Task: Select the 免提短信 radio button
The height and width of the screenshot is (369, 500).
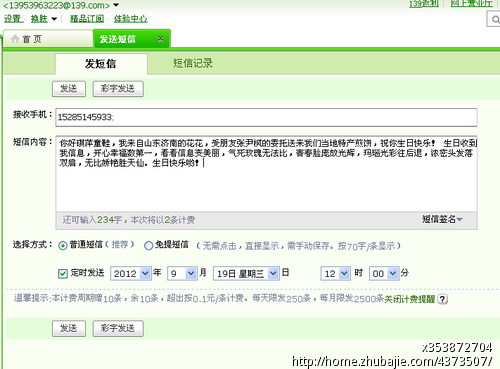Action: click(148, 246)
